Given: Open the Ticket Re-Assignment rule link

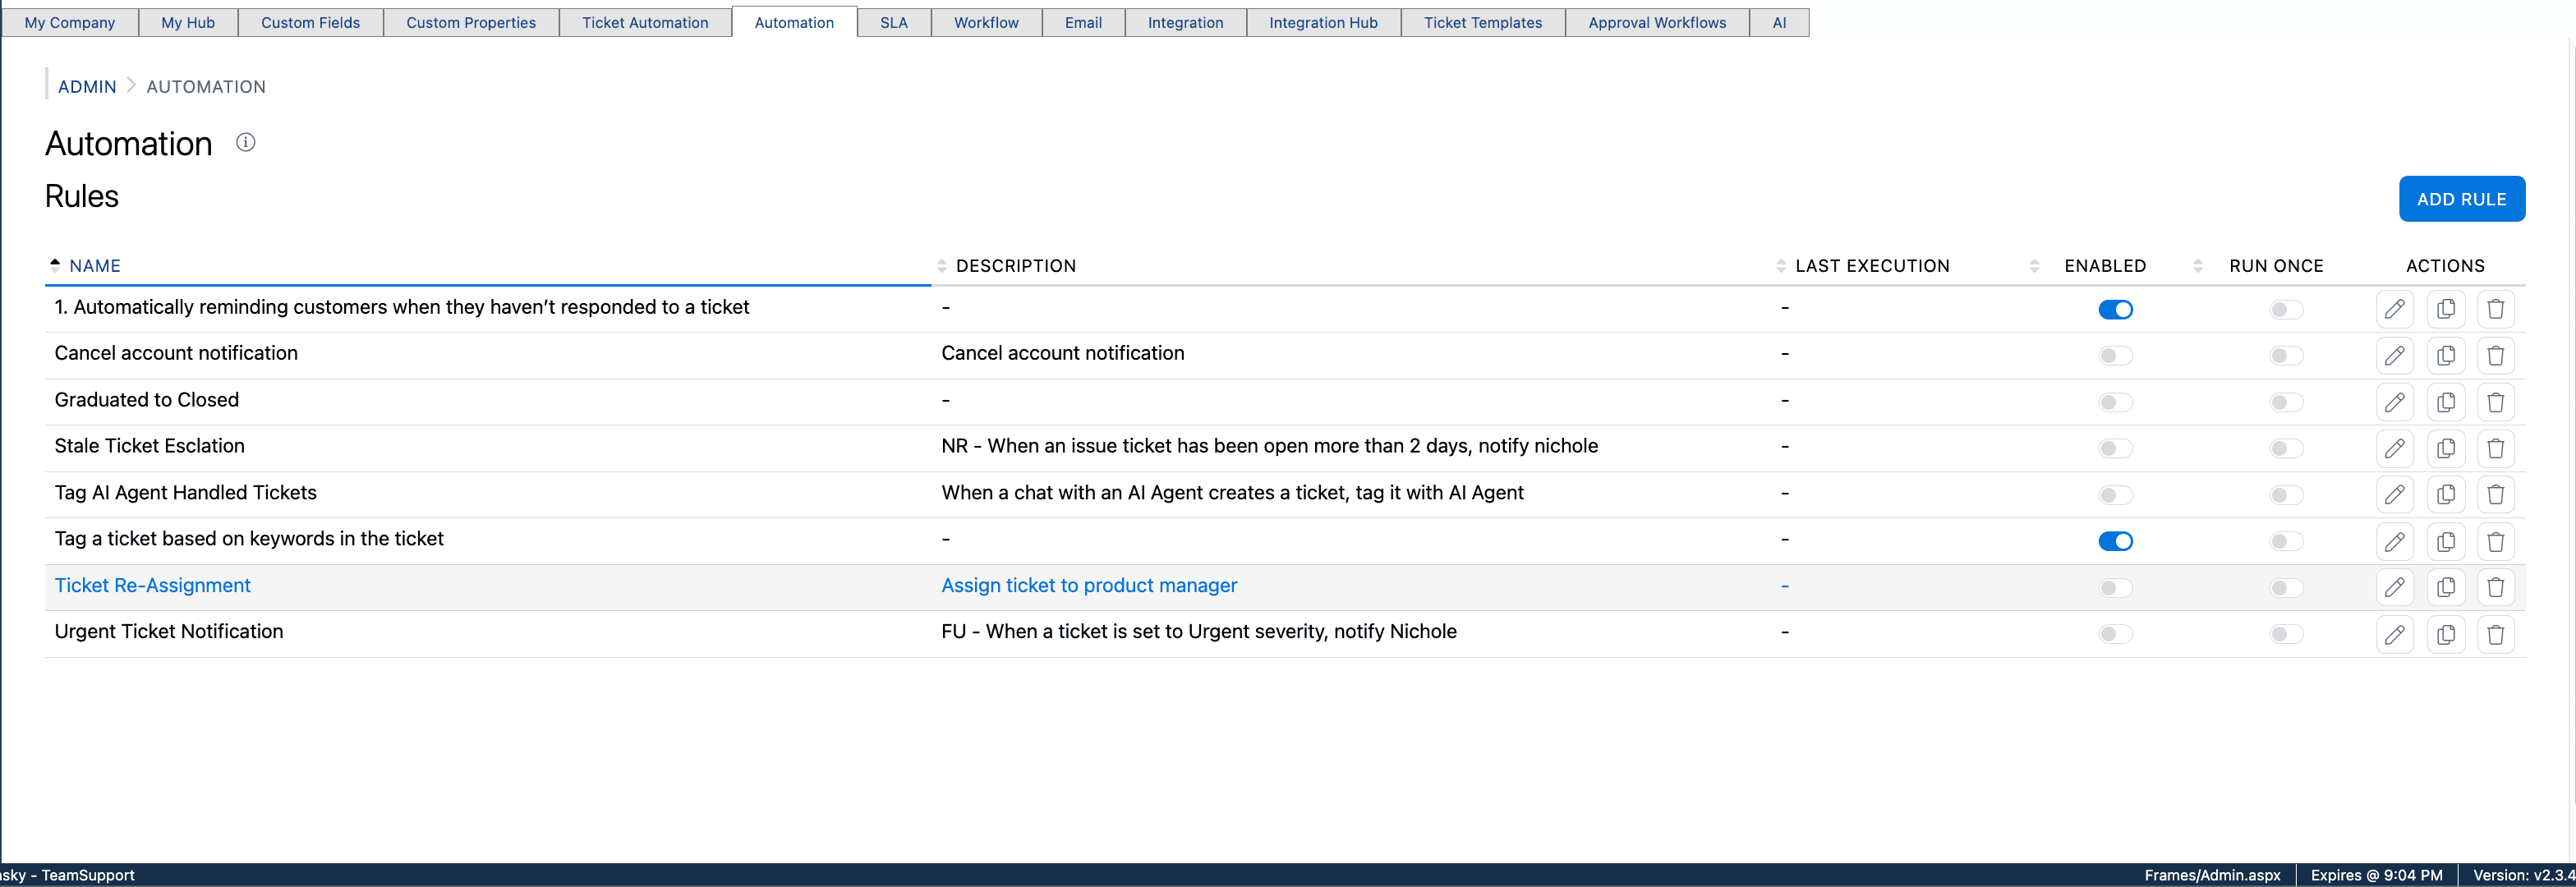Looking at the screenshot, I should (x=153, y=585).
